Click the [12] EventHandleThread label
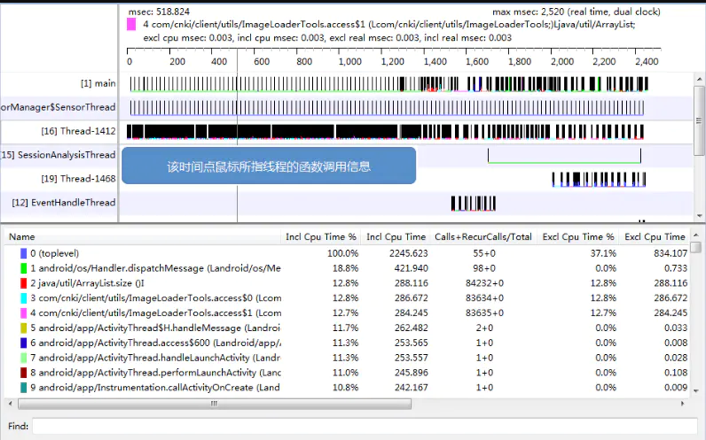The image size is (706, 440). (63, 203)
